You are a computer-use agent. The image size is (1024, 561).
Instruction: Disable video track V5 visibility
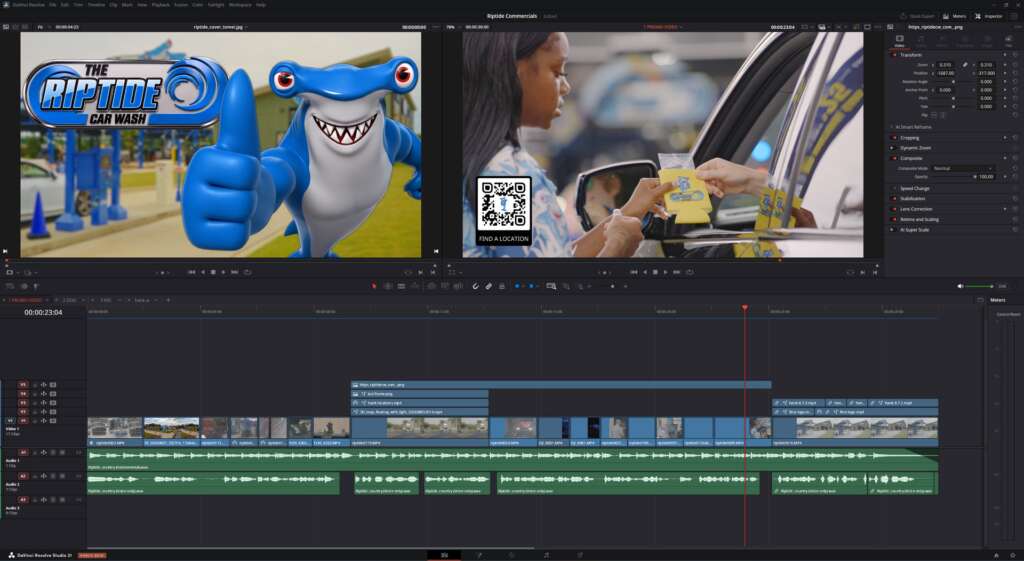click(x=53, y=385)
